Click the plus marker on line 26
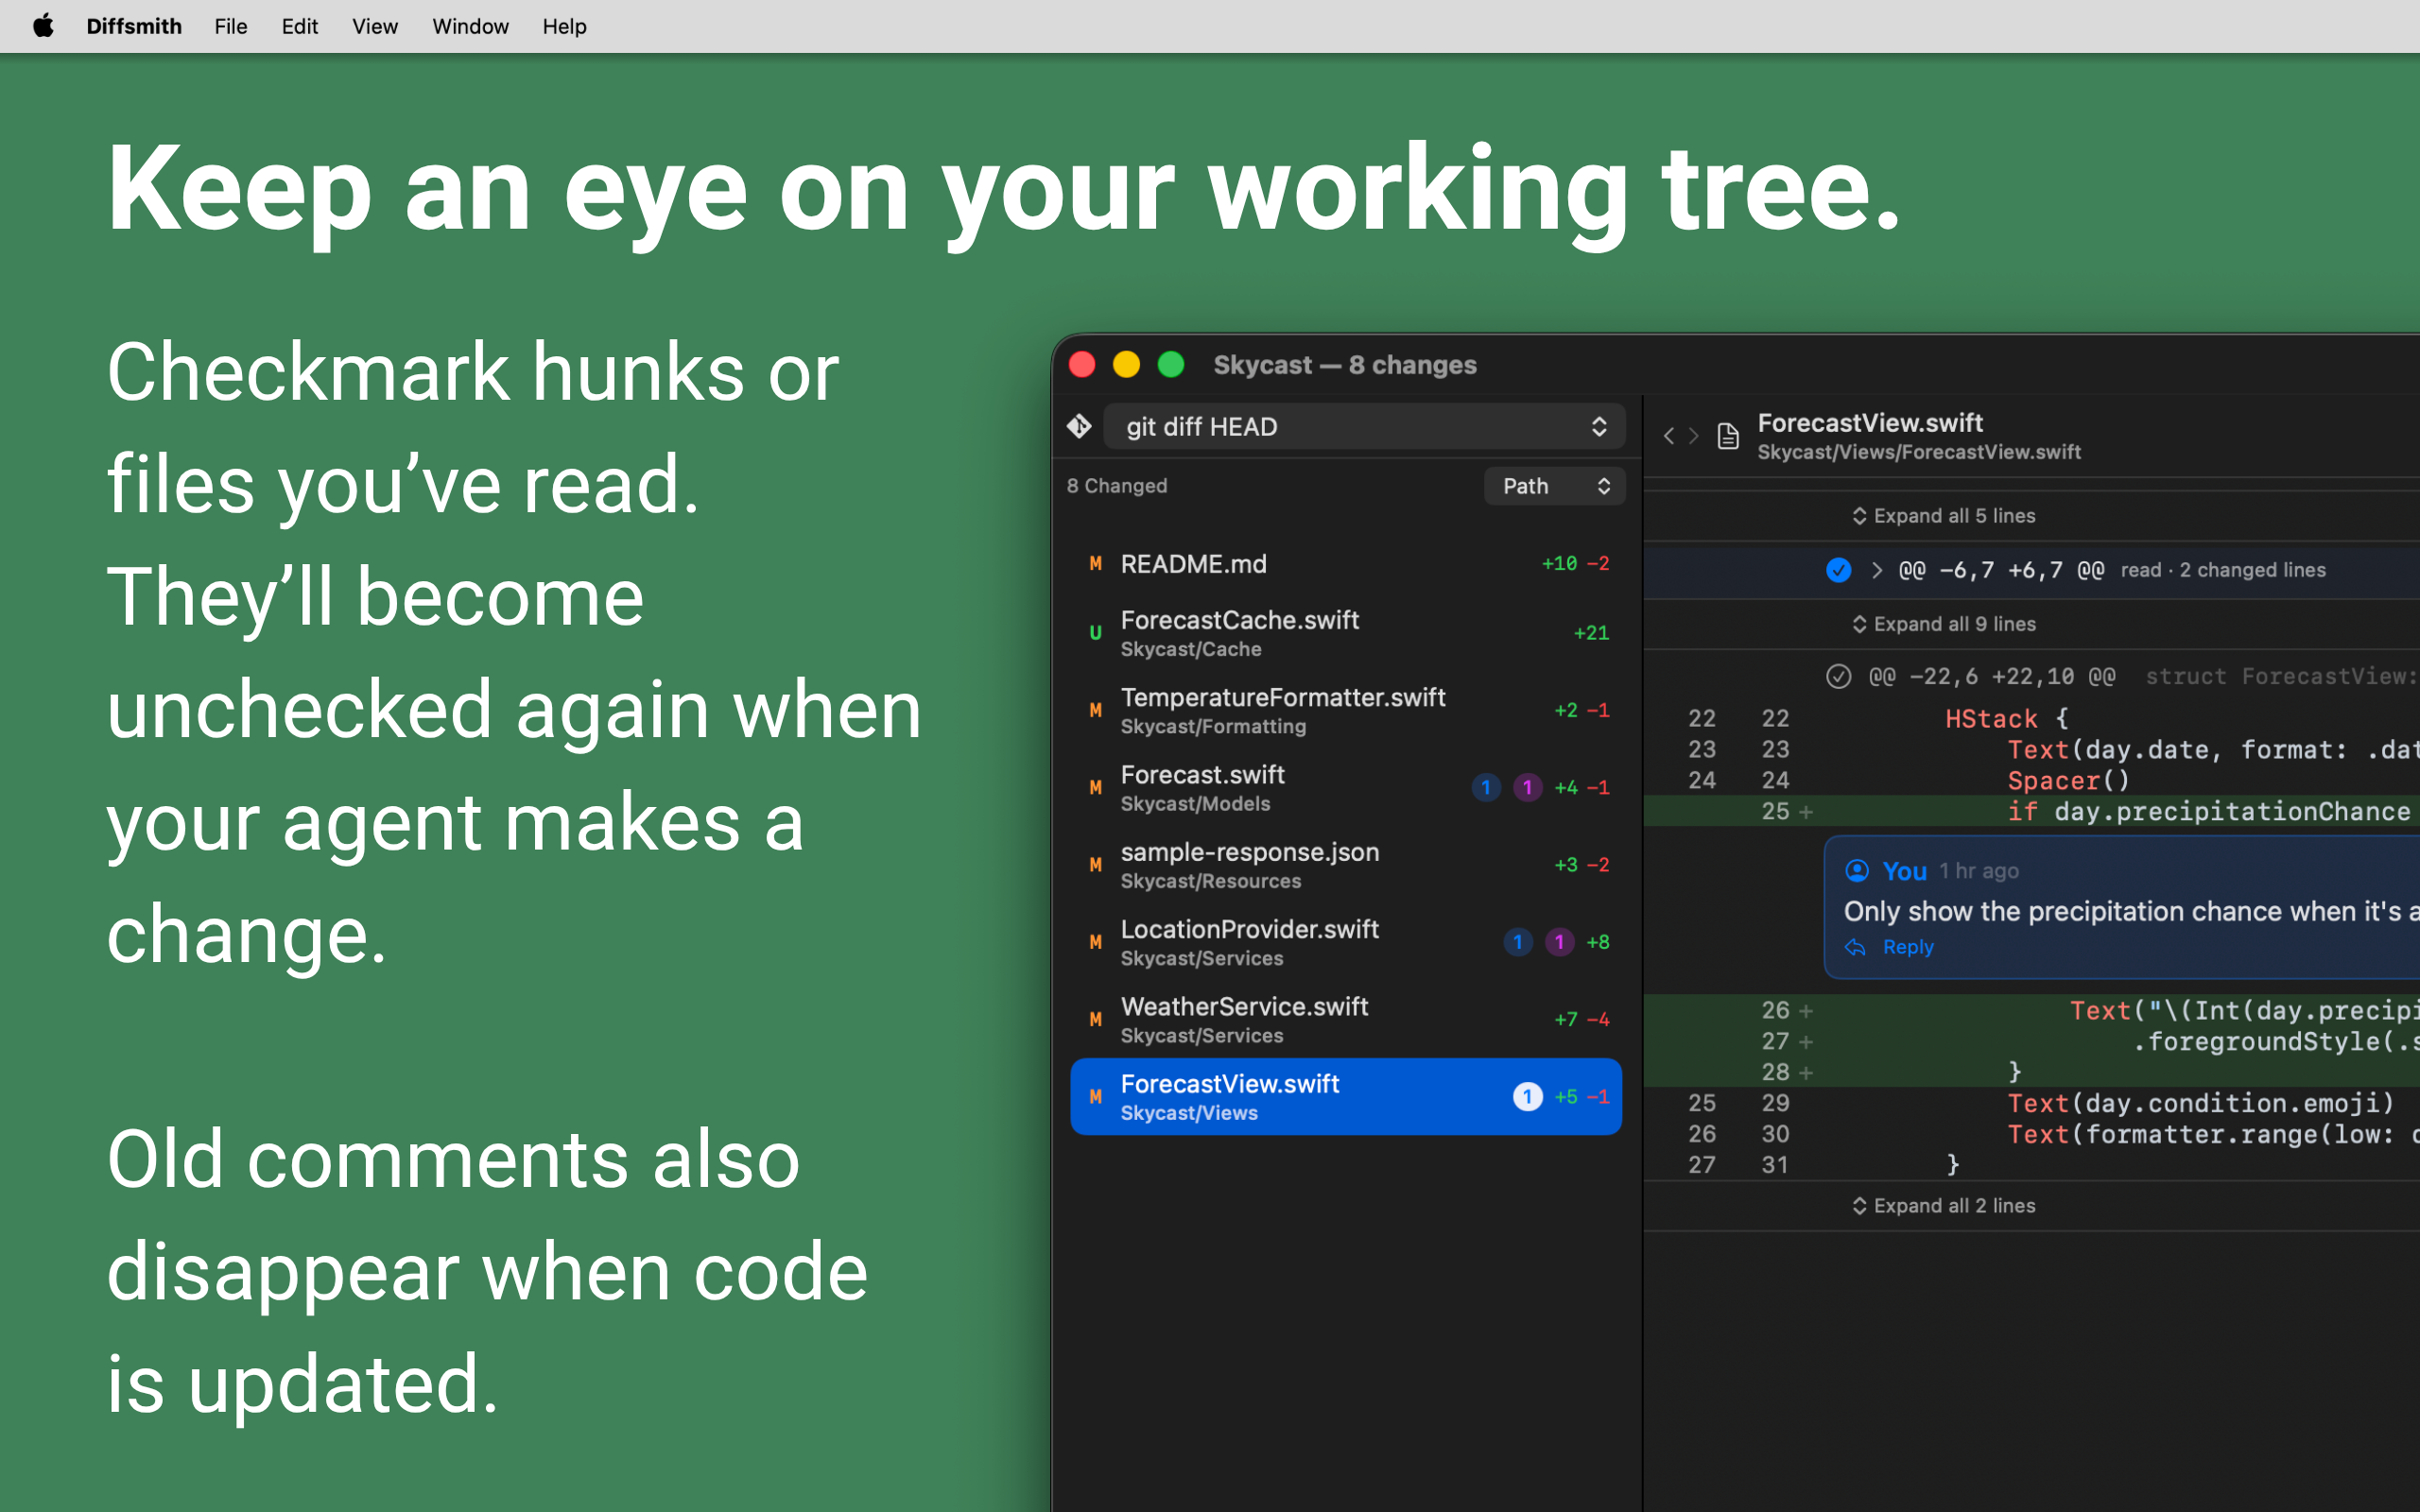This screenshot has height=1512, width=2420. click(x=1806, y=1011)
